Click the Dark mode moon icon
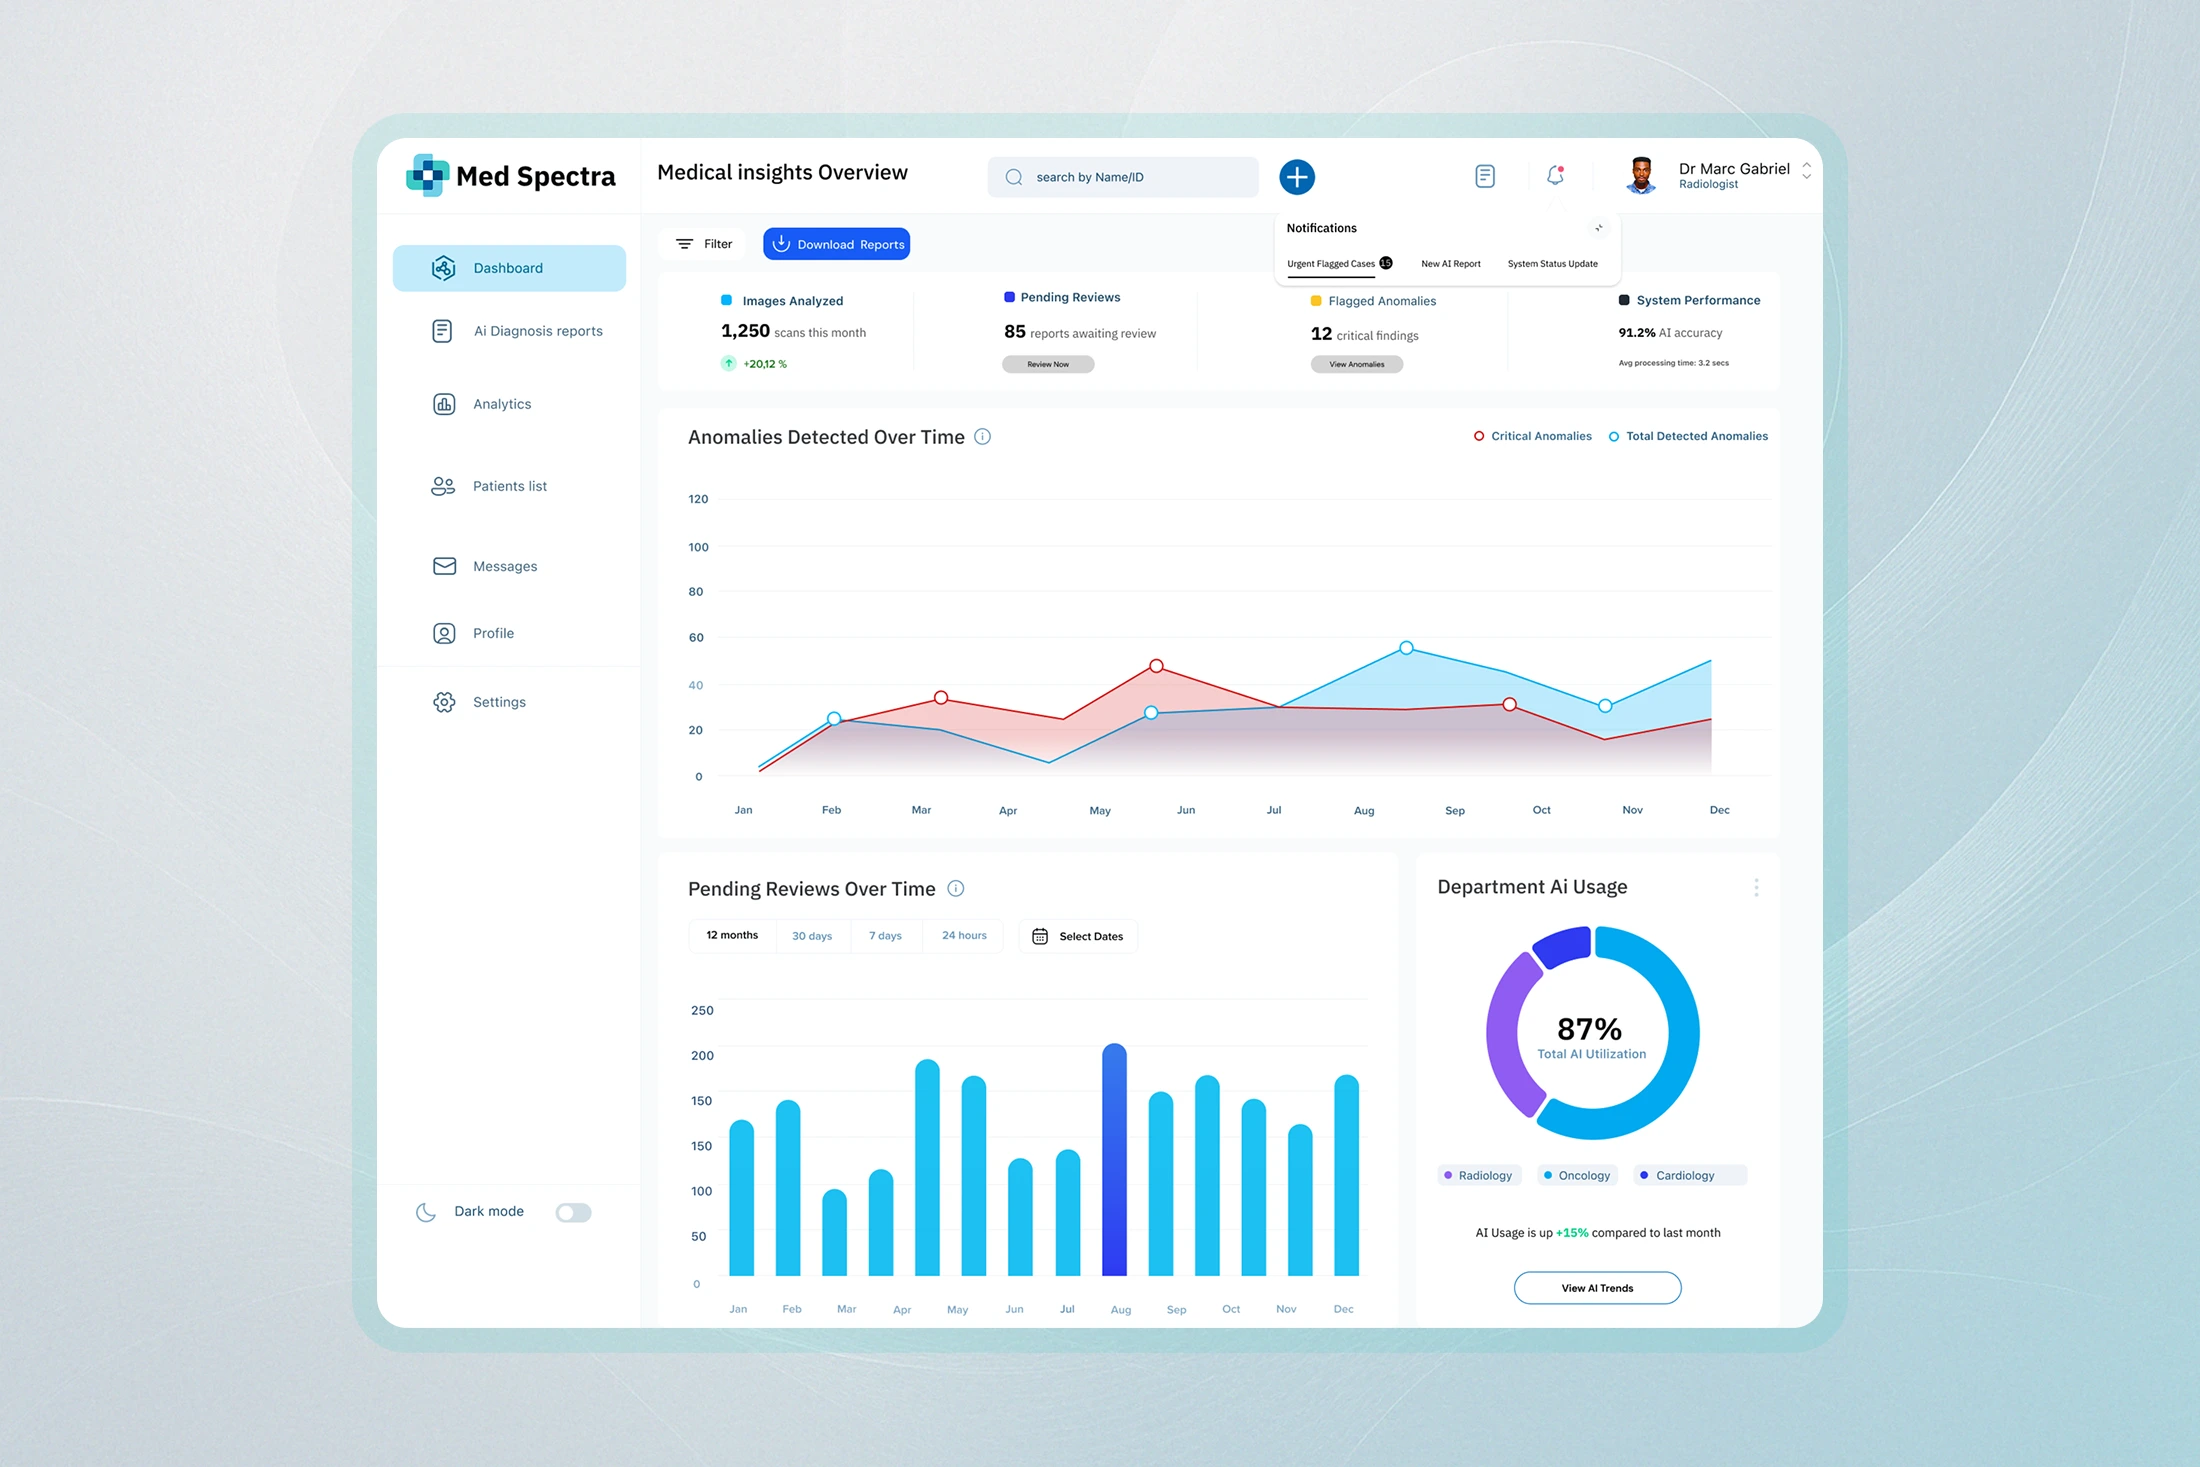 coord(426,1212)
